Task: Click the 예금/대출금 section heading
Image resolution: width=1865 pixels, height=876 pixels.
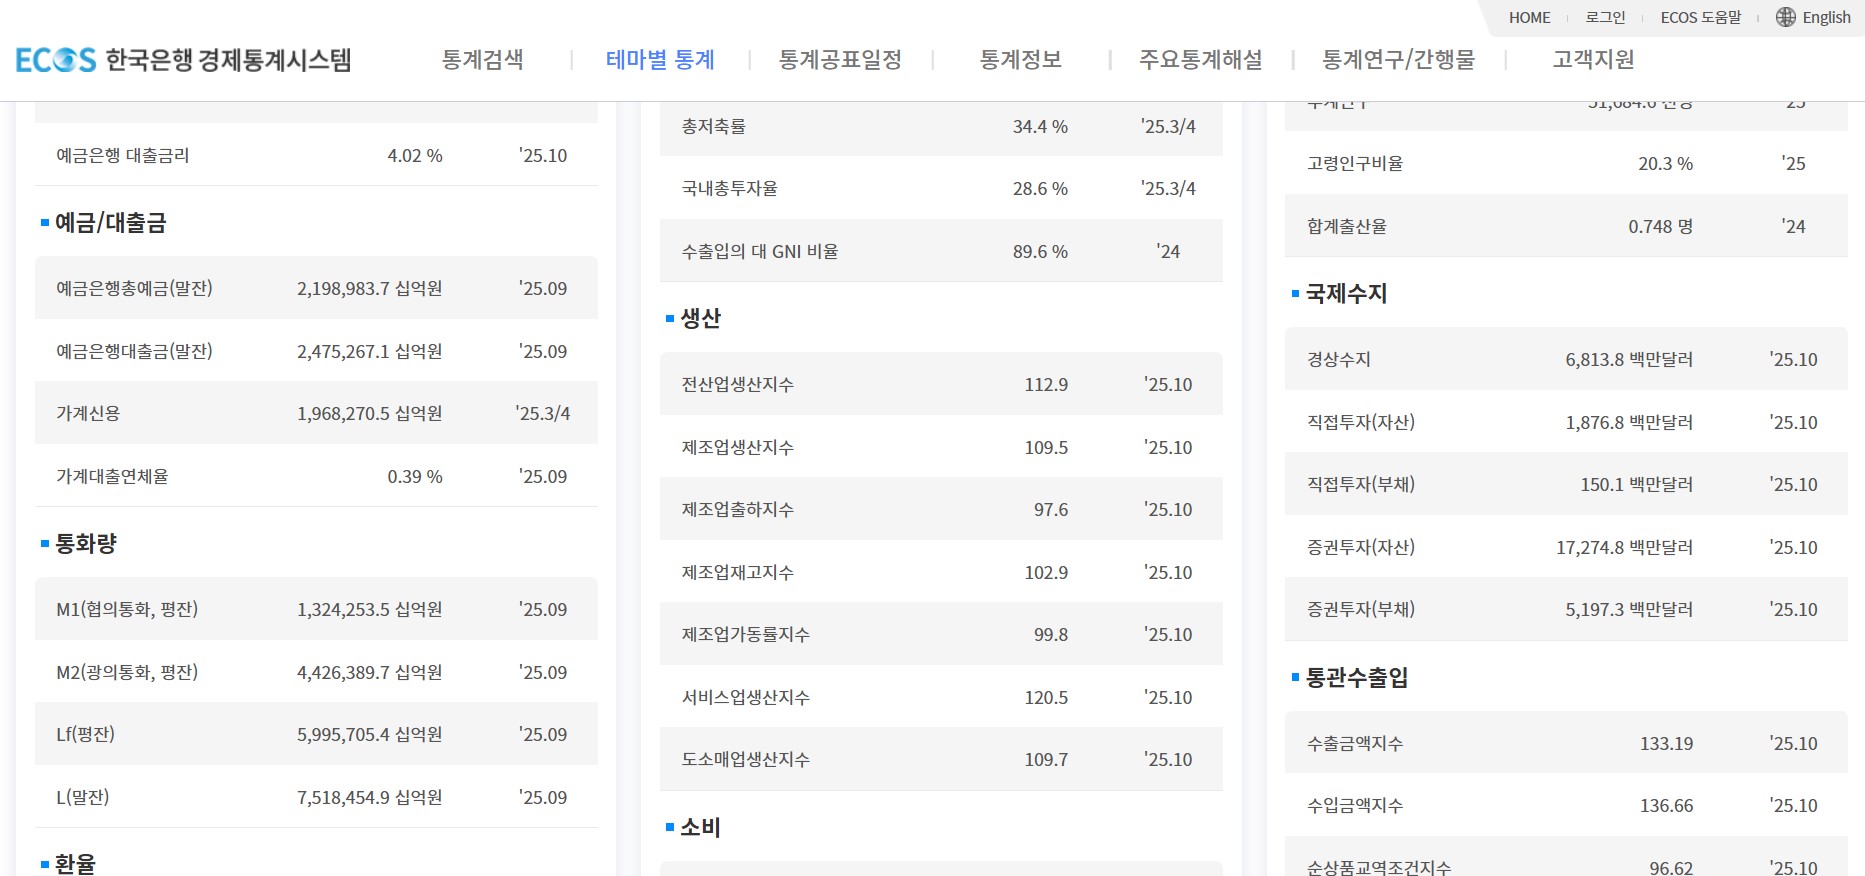Action: click(x=110, y=222)
